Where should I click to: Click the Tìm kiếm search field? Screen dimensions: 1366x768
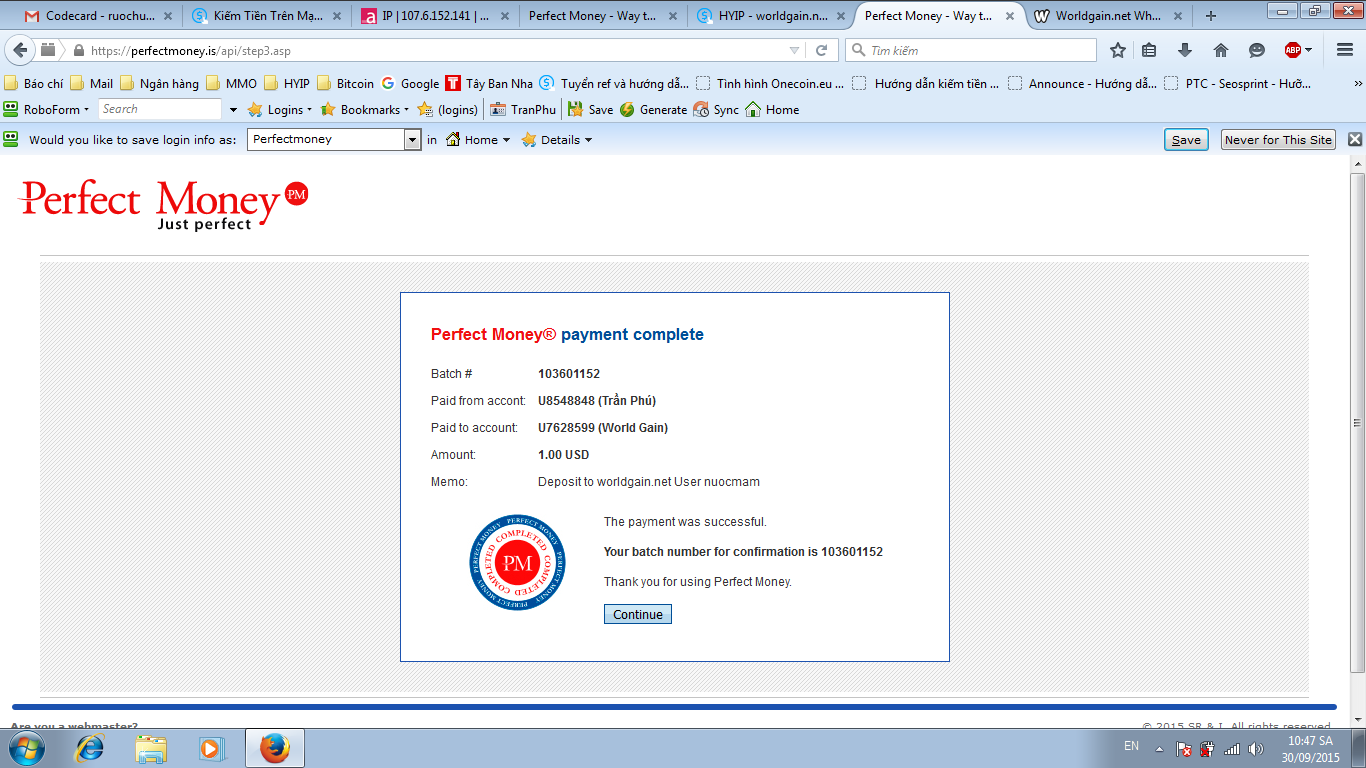[971, 50]
